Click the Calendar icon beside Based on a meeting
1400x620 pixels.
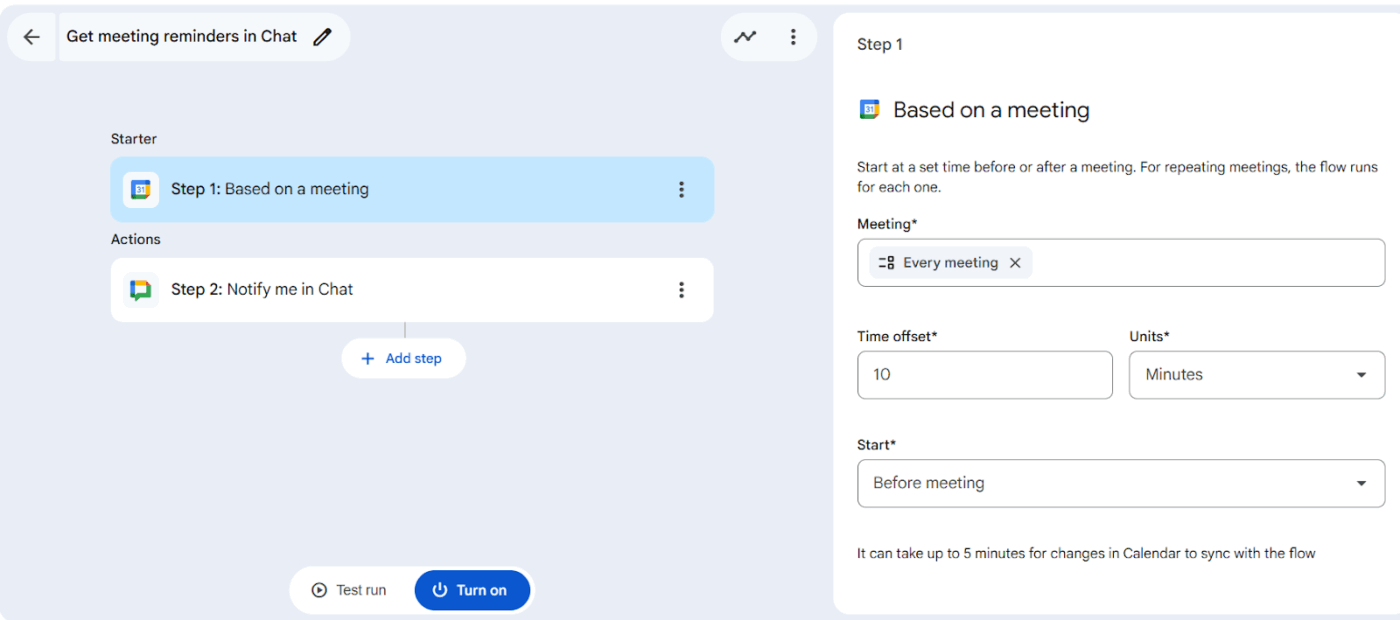868,109
